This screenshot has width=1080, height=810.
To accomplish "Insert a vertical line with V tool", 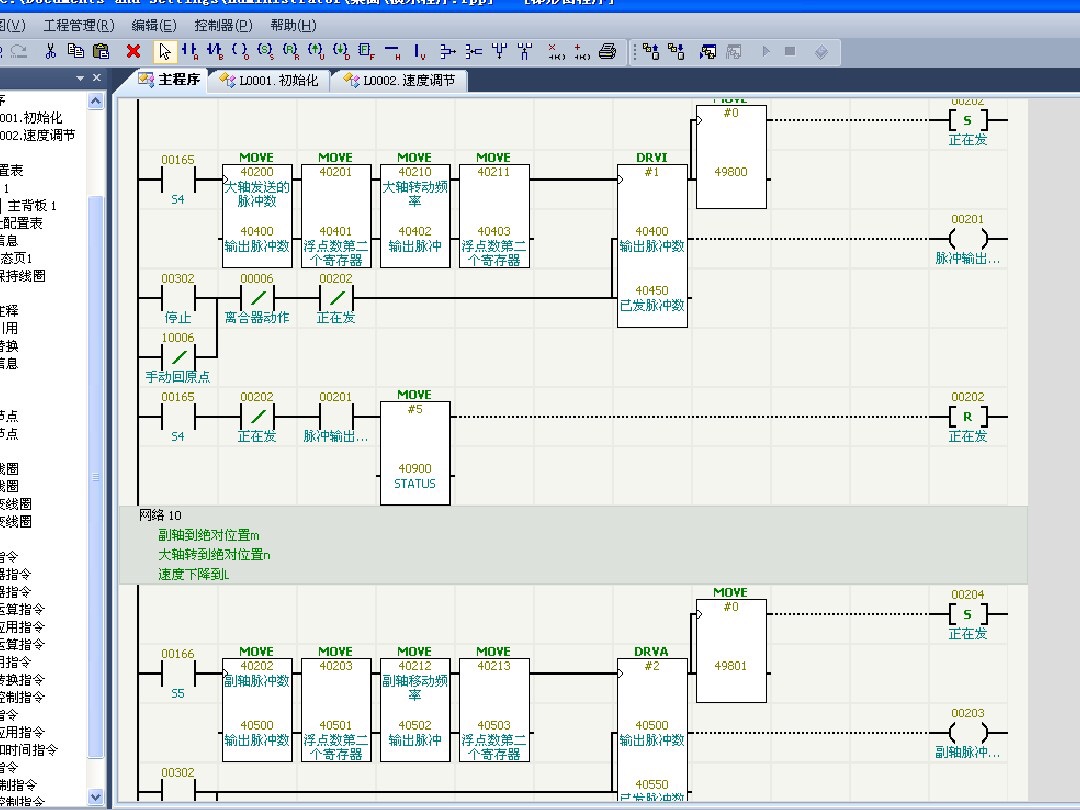I will click(x=419, y=51).
